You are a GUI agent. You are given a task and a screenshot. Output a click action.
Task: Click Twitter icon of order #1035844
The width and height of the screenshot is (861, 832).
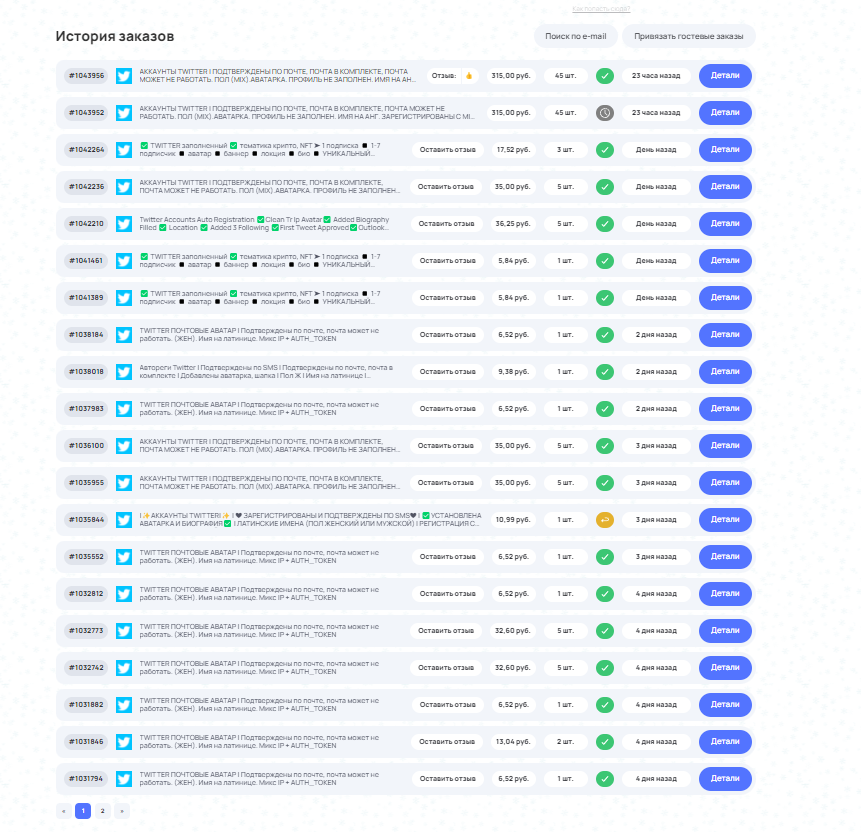point(124,520)
